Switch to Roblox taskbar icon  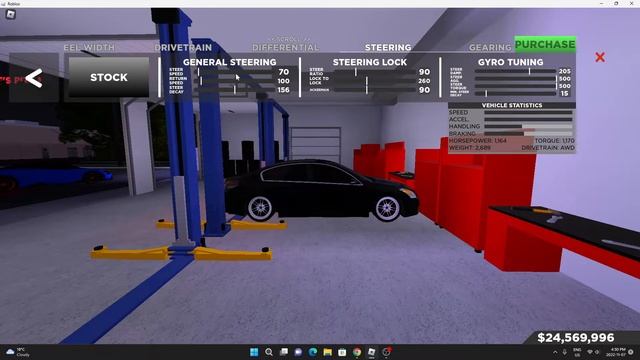(x=371, y=352)
